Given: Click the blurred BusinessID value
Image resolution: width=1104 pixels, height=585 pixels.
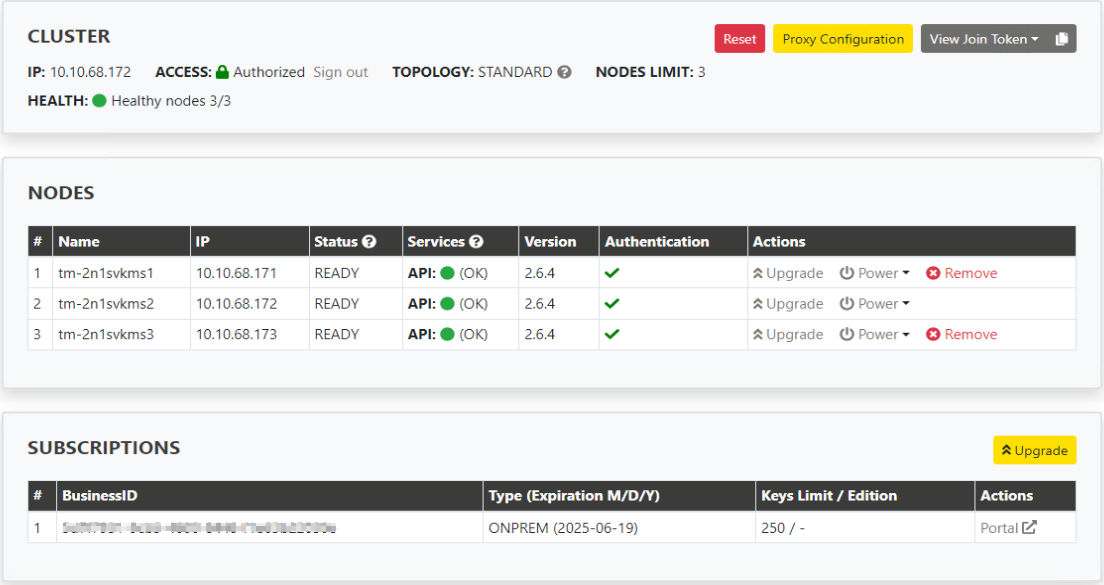Looking at the screenshot, I should (199, 527).
